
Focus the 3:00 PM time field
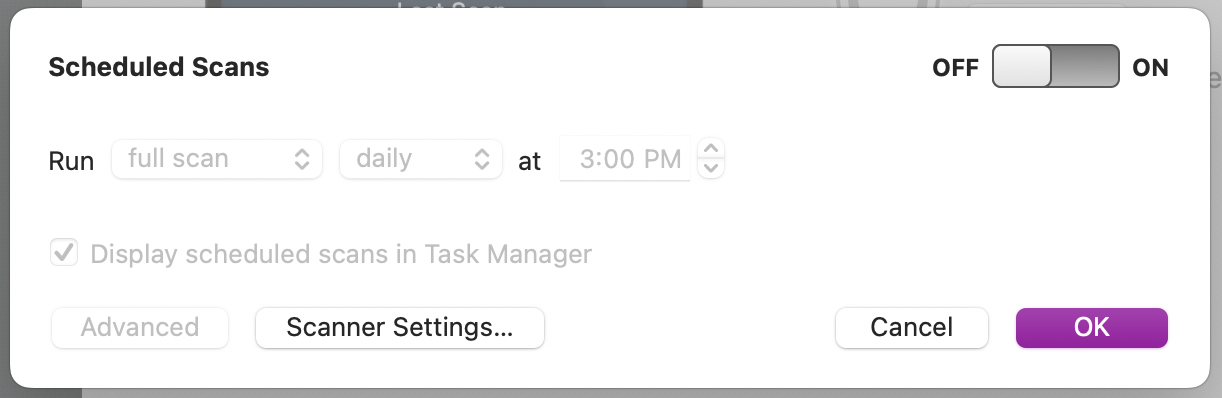click(x=625, y=159)
